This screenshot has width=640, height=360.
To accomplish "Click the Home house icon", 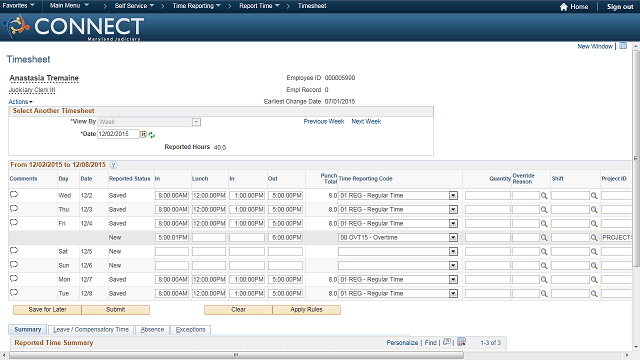I will click(564, 7).
